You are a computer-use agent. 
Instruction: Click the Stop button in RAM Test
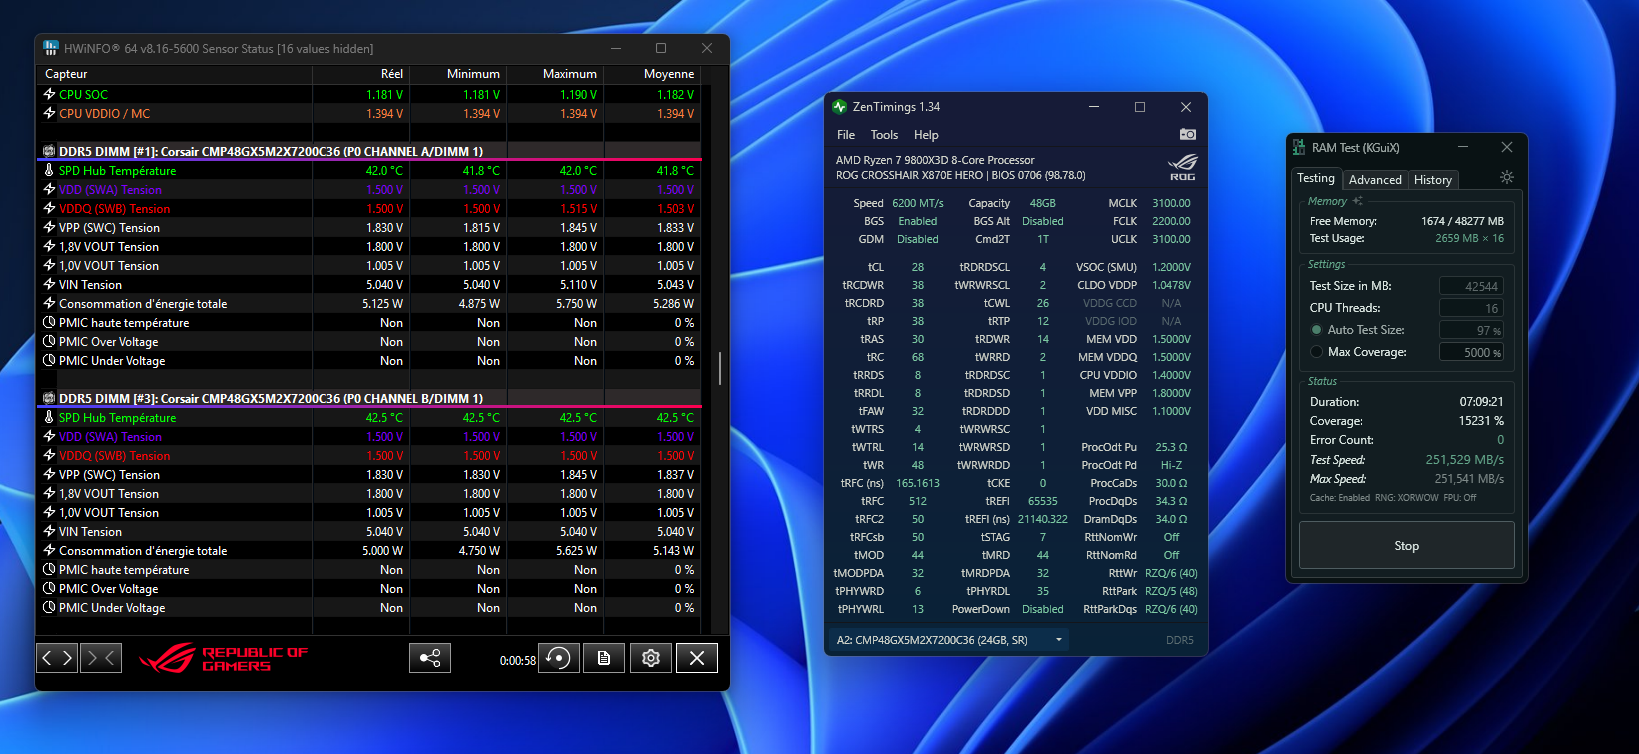[1406, 546]
